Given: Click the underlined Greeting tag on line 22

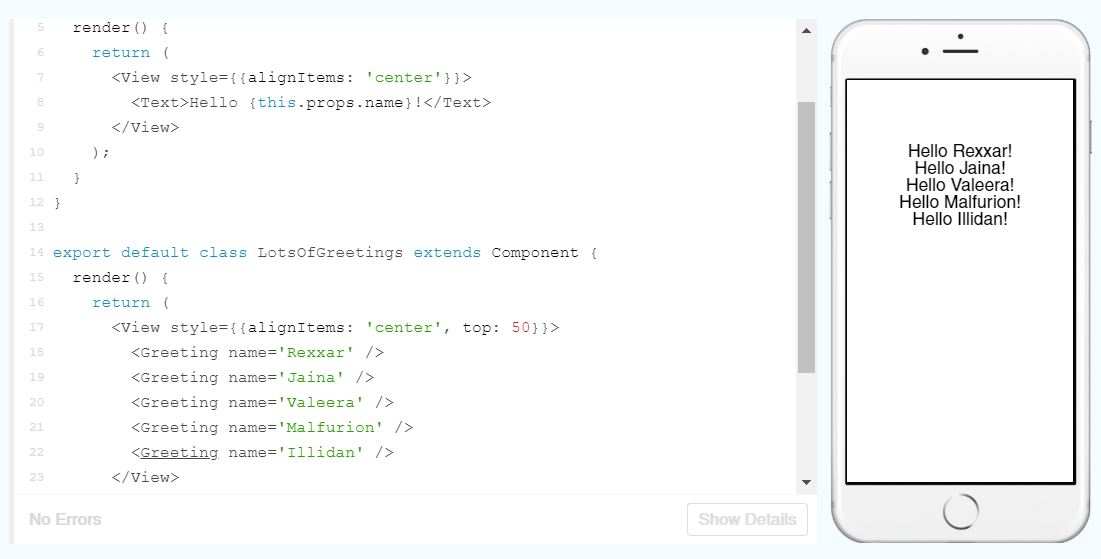Looking at the screenshot, I should [179, 453].
